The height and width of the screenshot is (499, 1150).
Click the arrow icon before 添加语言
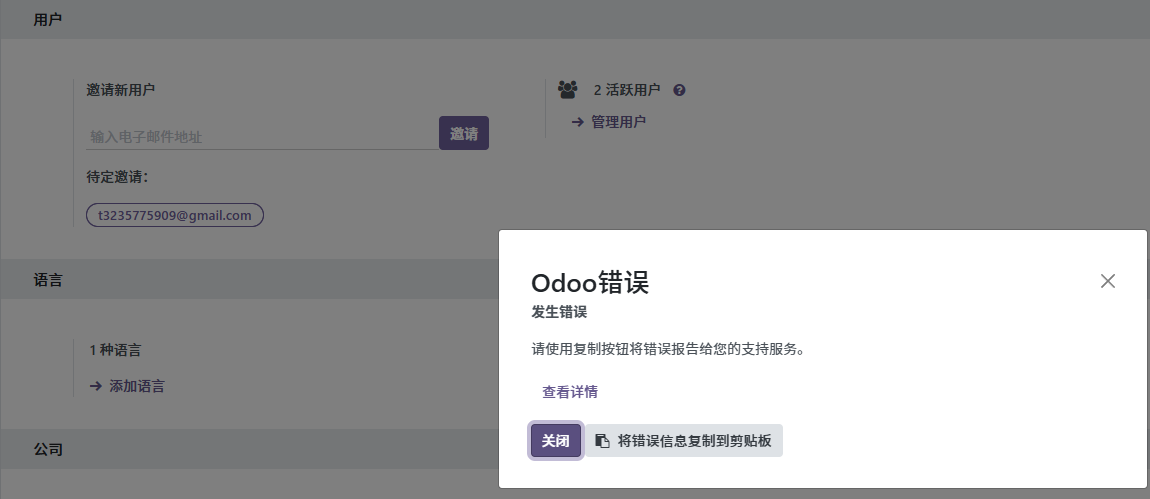coord(95,386)
